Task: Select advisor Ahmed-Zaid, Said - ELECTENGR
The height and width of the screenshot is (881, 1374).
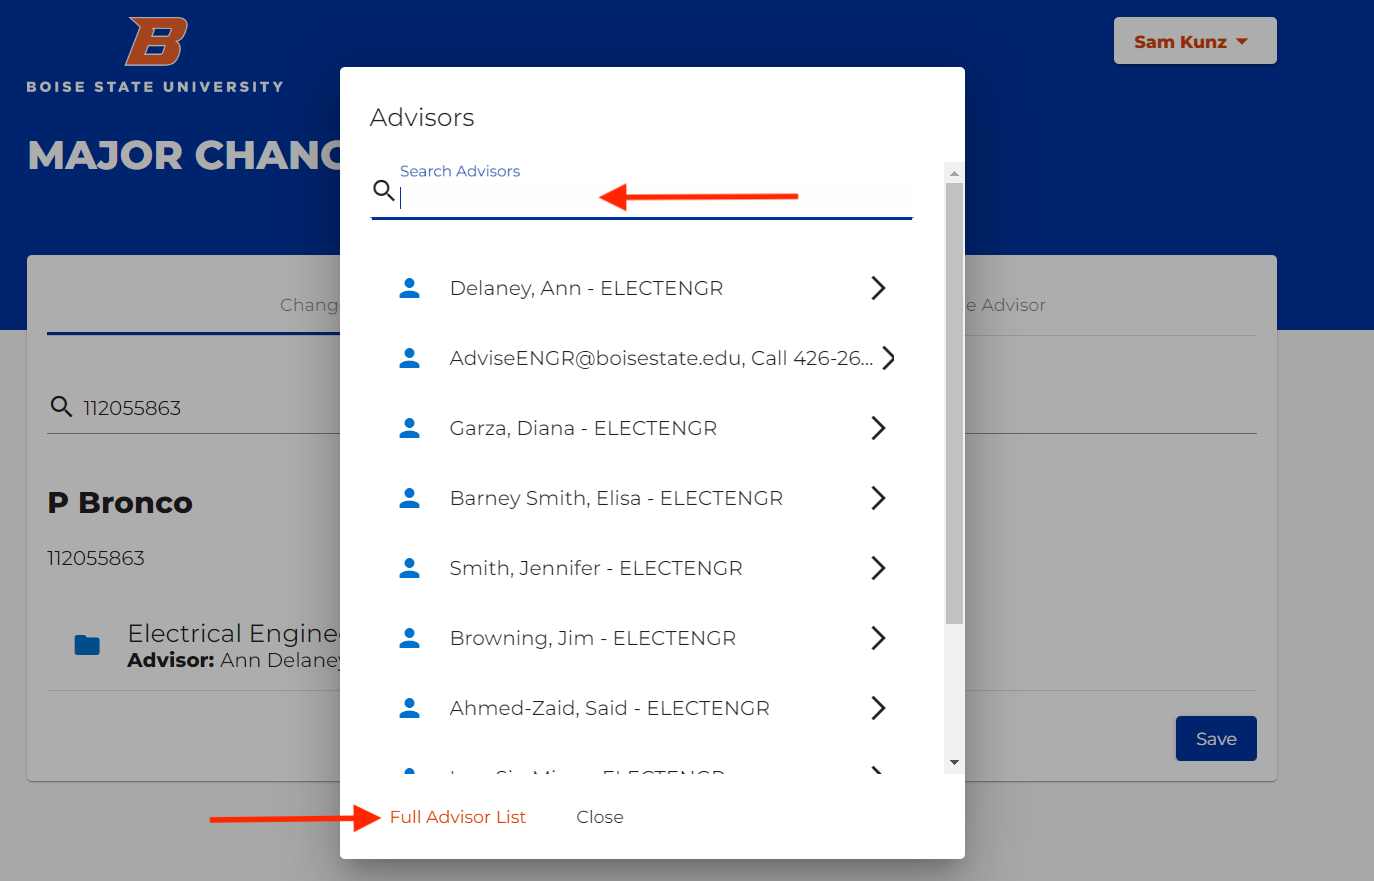Action: point(642,708)
